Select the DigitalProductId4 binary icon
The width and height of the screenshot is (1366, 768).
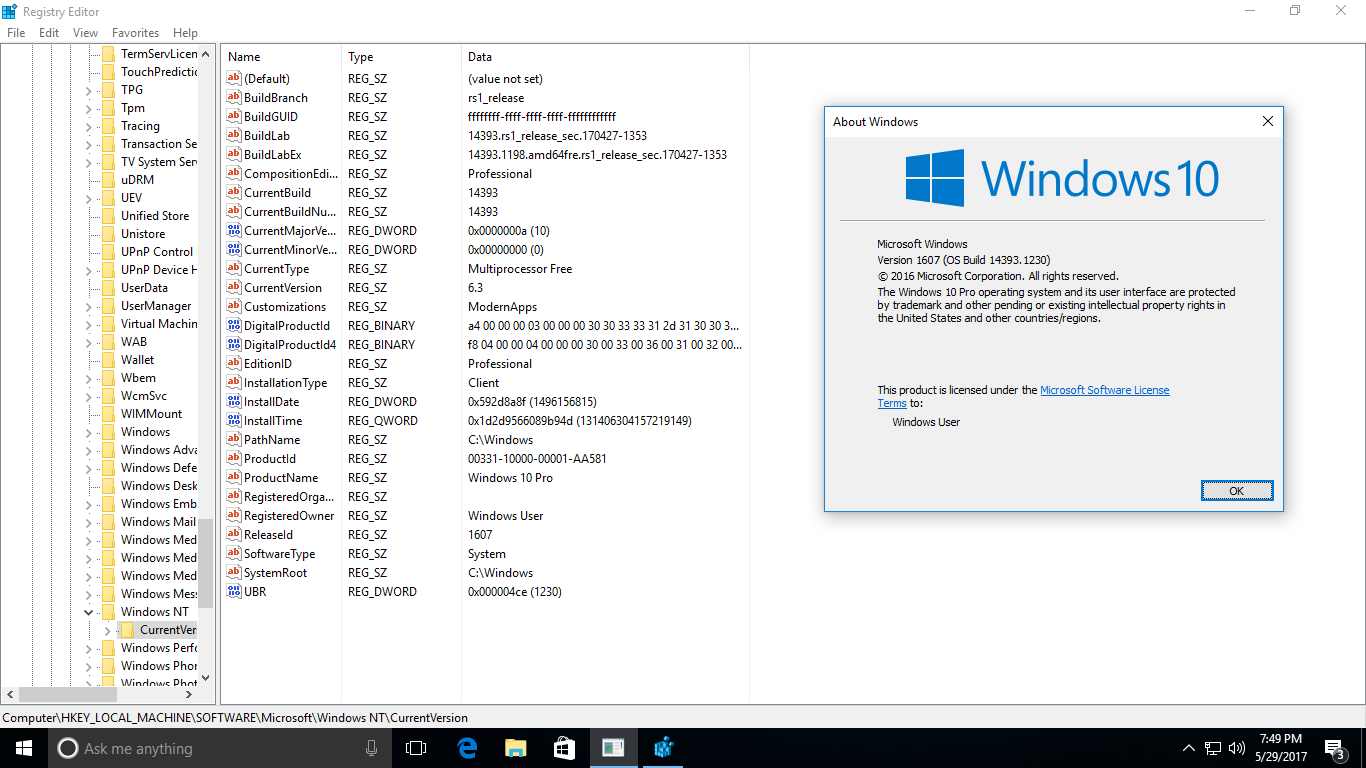click(234, 345)
